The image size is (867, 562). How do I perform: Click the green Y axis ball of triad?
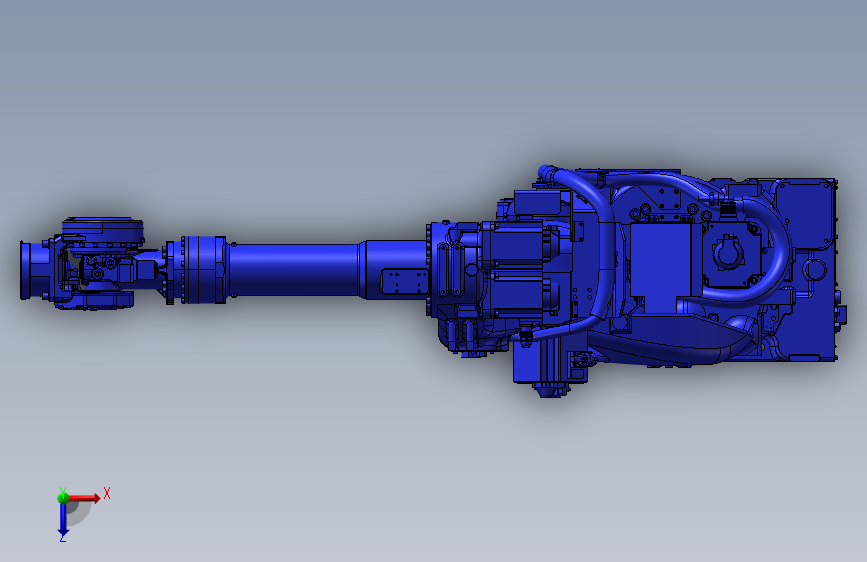point(63,498)
